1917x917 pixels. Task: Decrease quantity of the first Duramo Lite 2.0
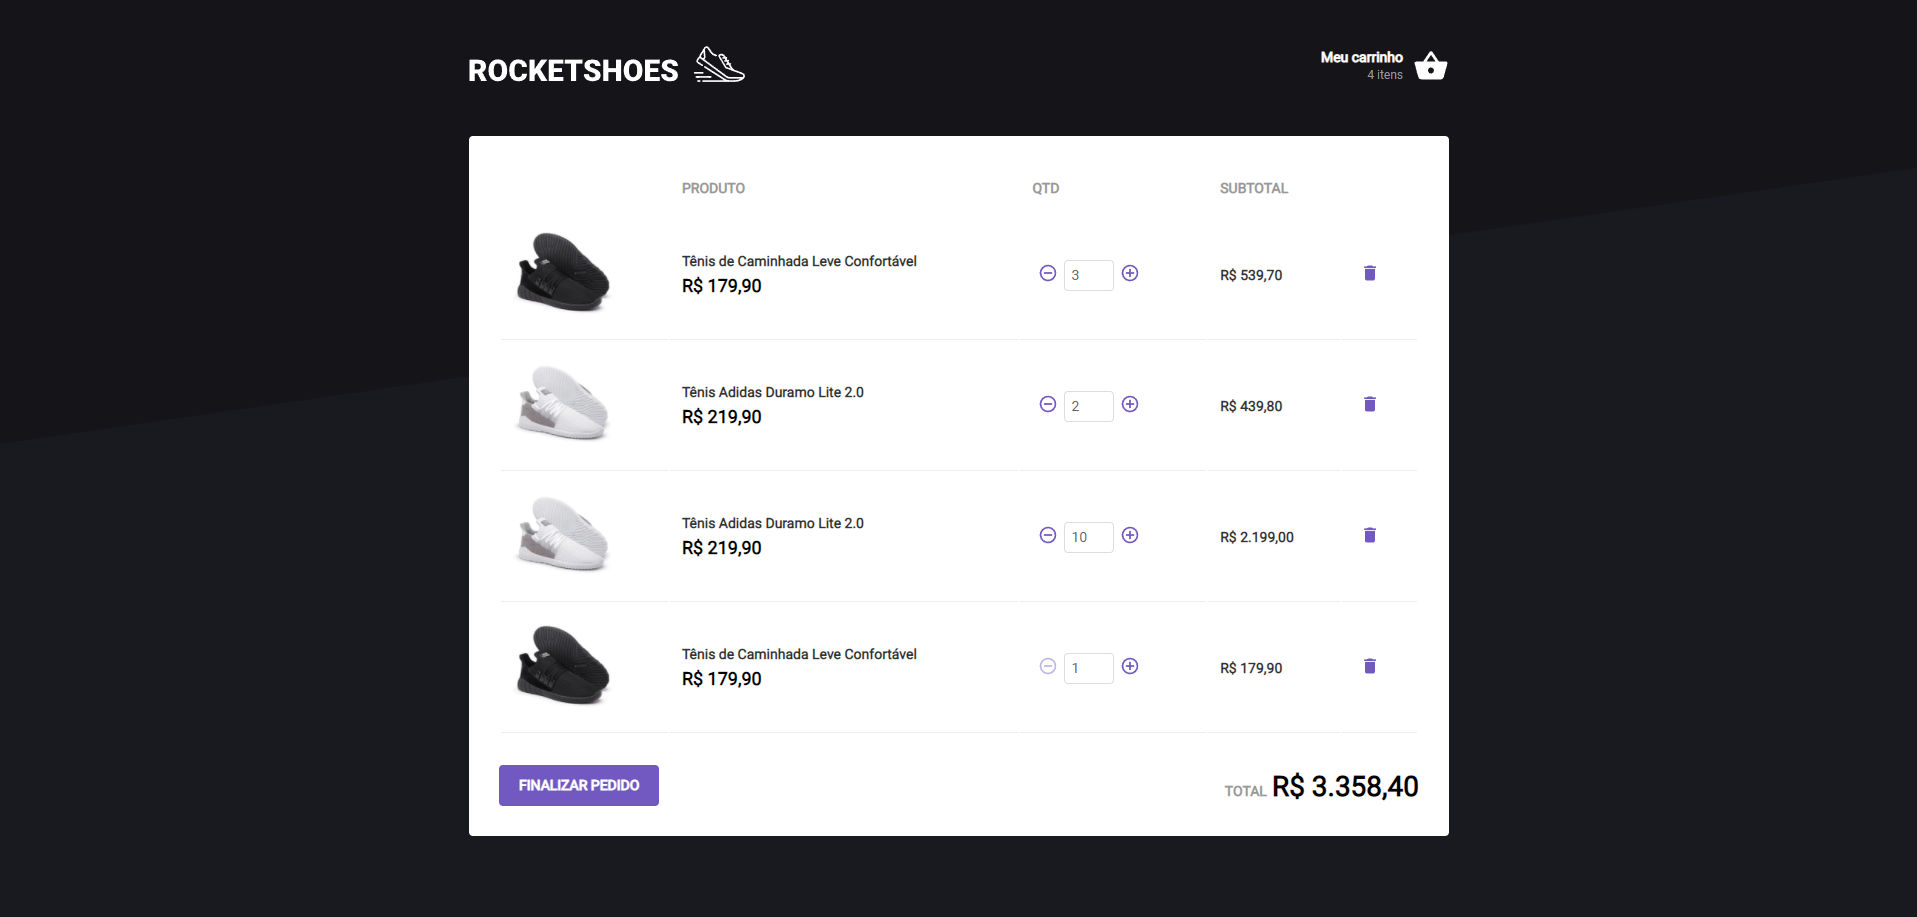(x=1047, y=405)
